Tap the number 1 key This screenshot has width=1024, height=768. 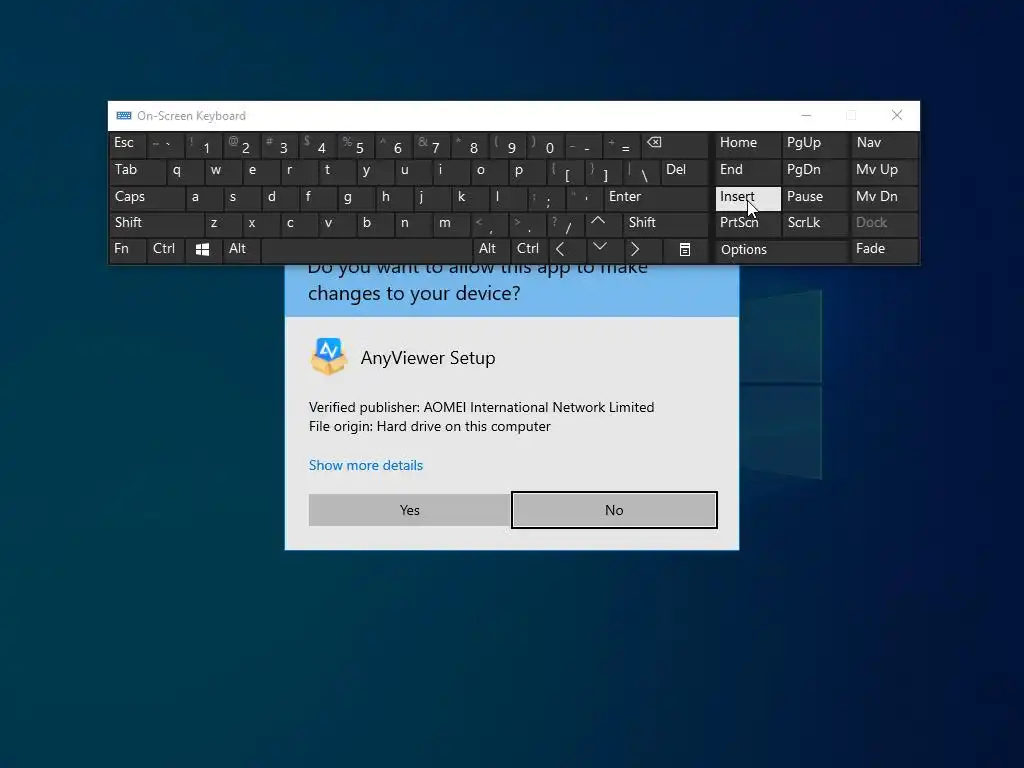pyautogui.click(x=203, y=144)
